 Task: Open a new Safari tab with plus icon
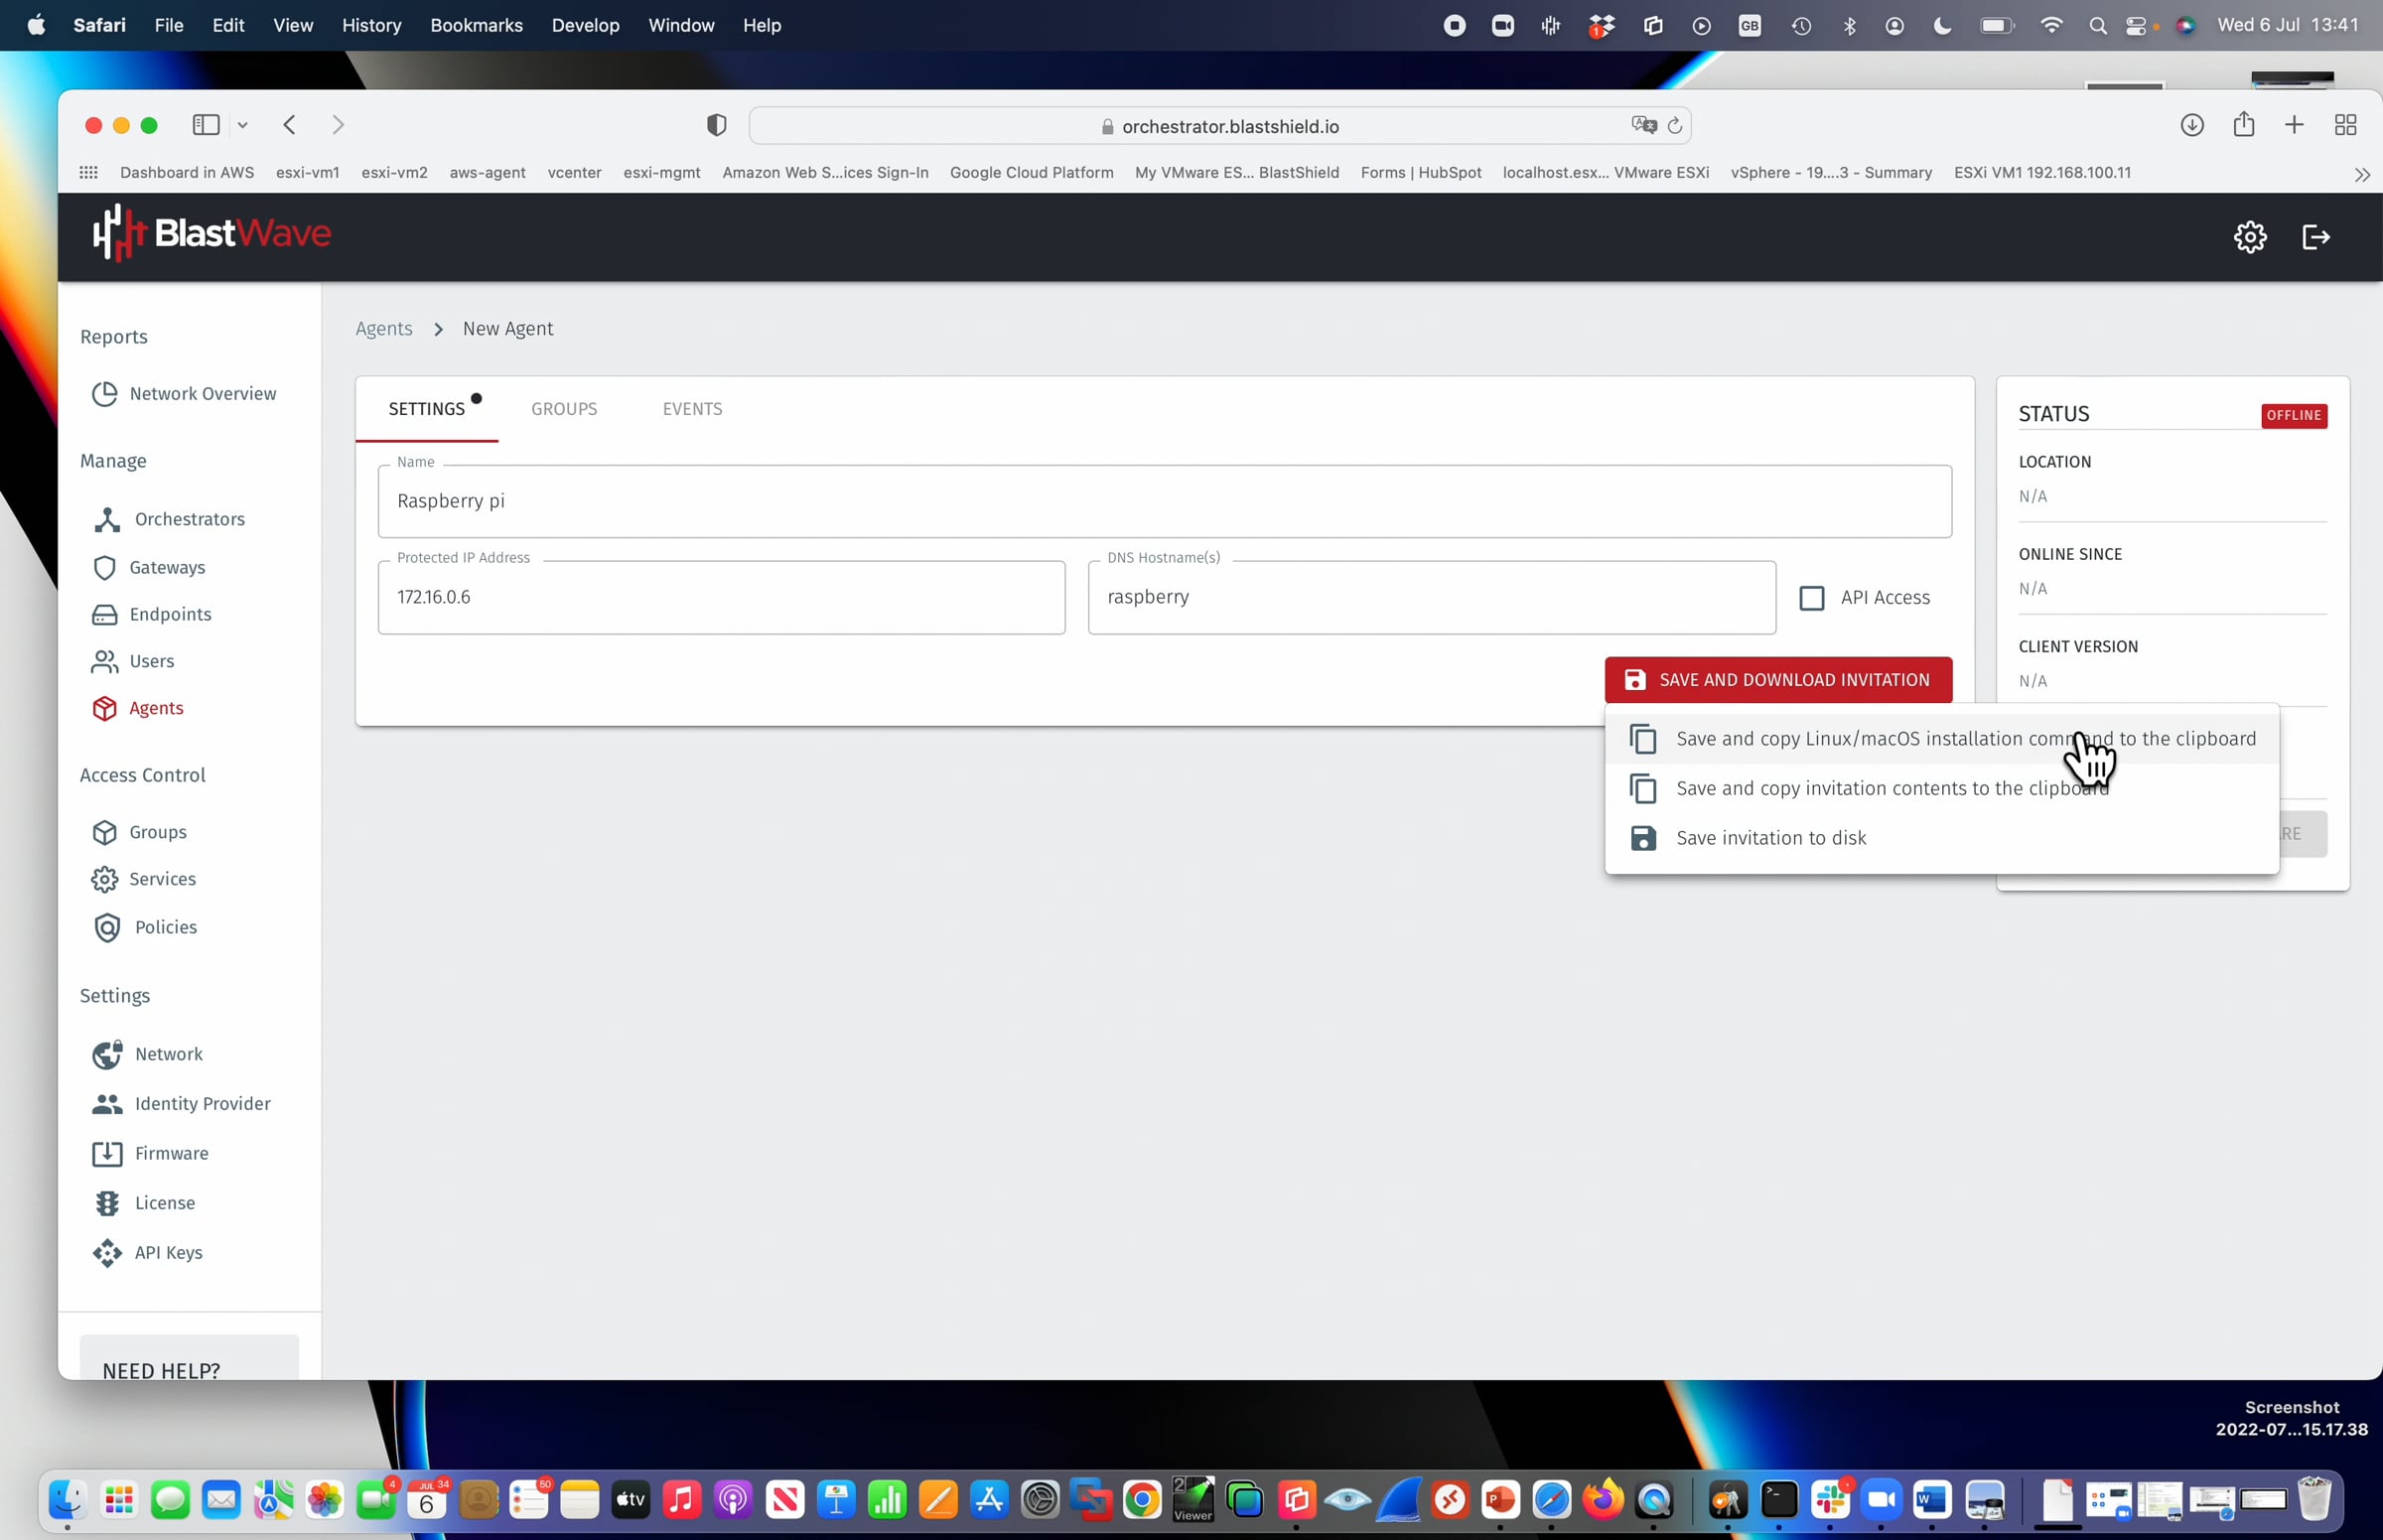(x=2294, y=125)
